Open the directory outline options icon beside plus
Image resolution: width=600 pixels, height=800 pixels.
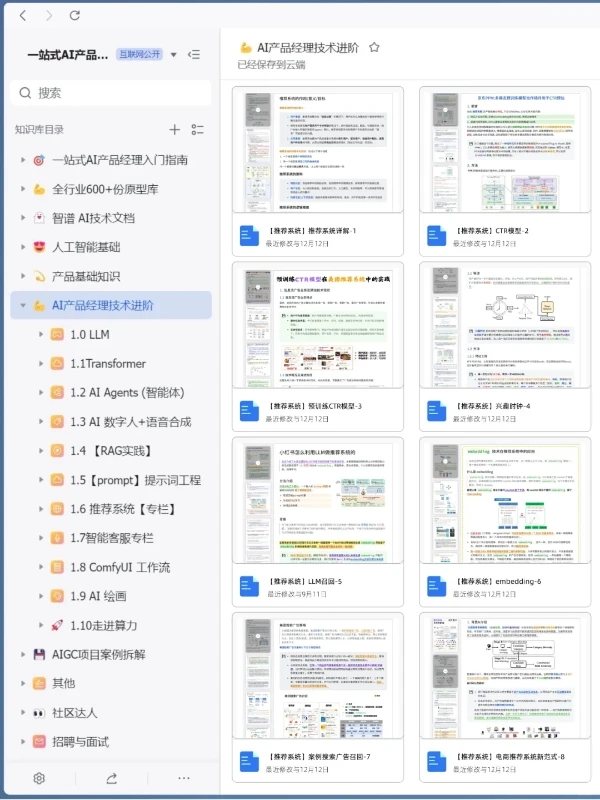click(197, 130)
